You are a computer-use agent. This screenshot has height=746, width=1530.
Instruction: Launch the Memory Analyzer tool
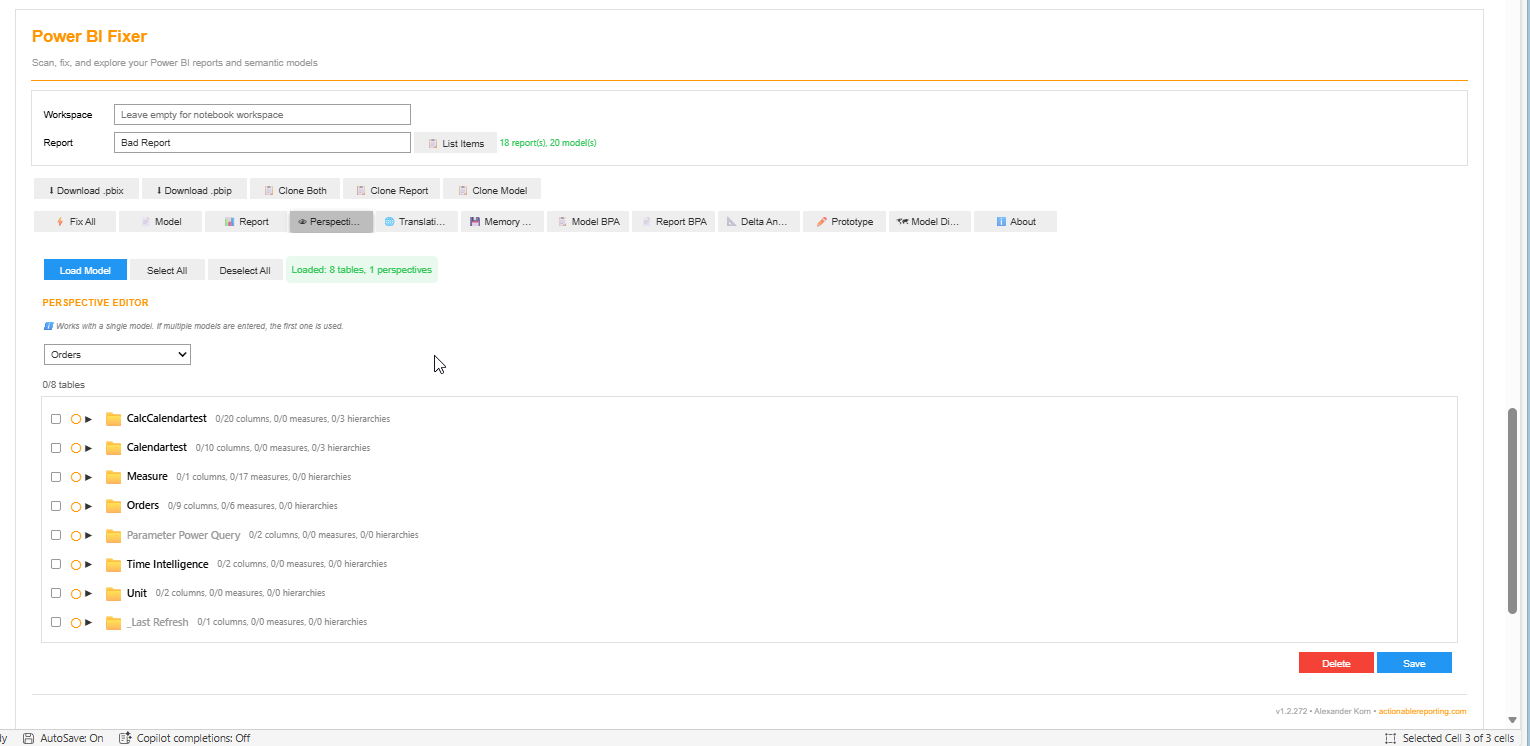coord(501,221)
